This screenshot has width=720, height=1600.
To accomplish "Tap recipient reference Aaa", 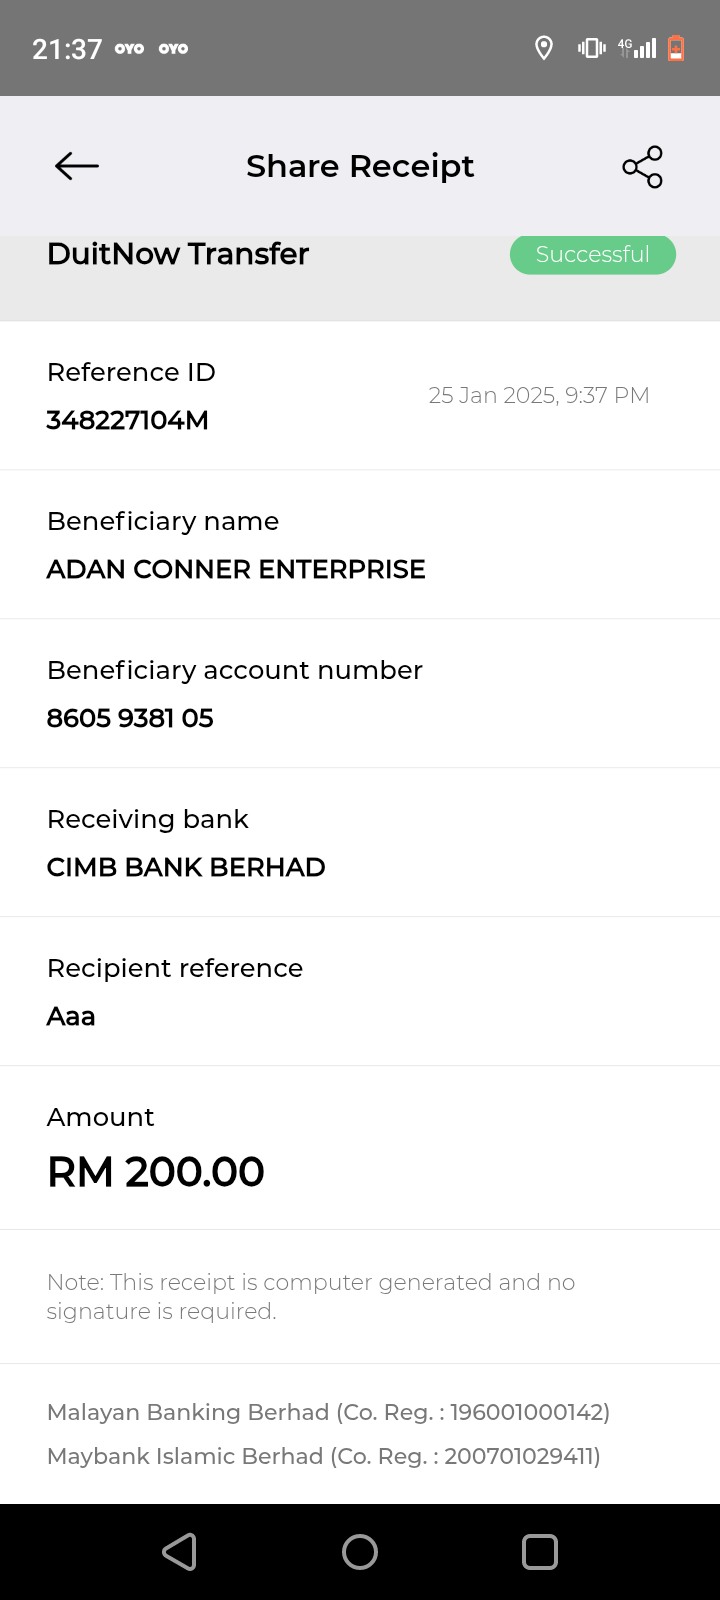I will [x=71, y=1016].
